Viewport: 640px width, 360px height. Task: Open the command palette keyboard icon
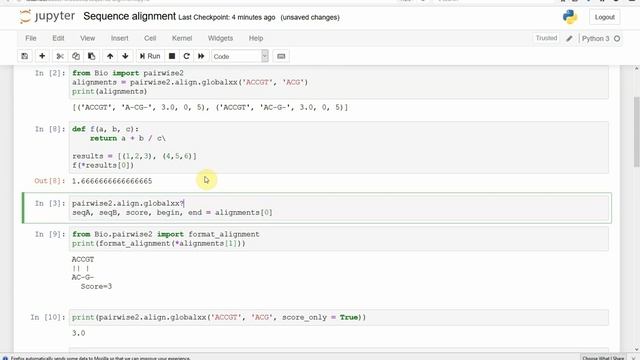coord(281,56)
